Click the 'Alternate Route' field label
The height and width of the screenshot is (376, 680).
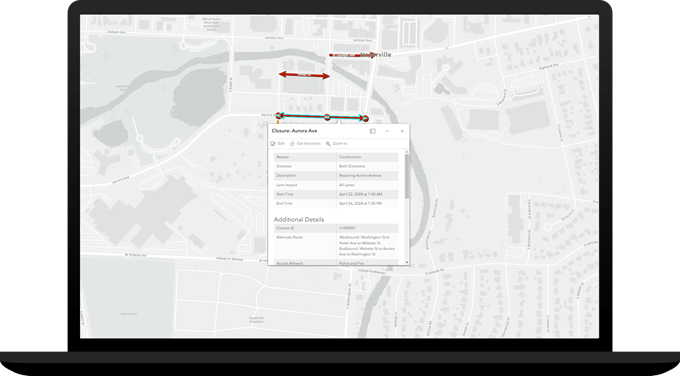(289, 238)
